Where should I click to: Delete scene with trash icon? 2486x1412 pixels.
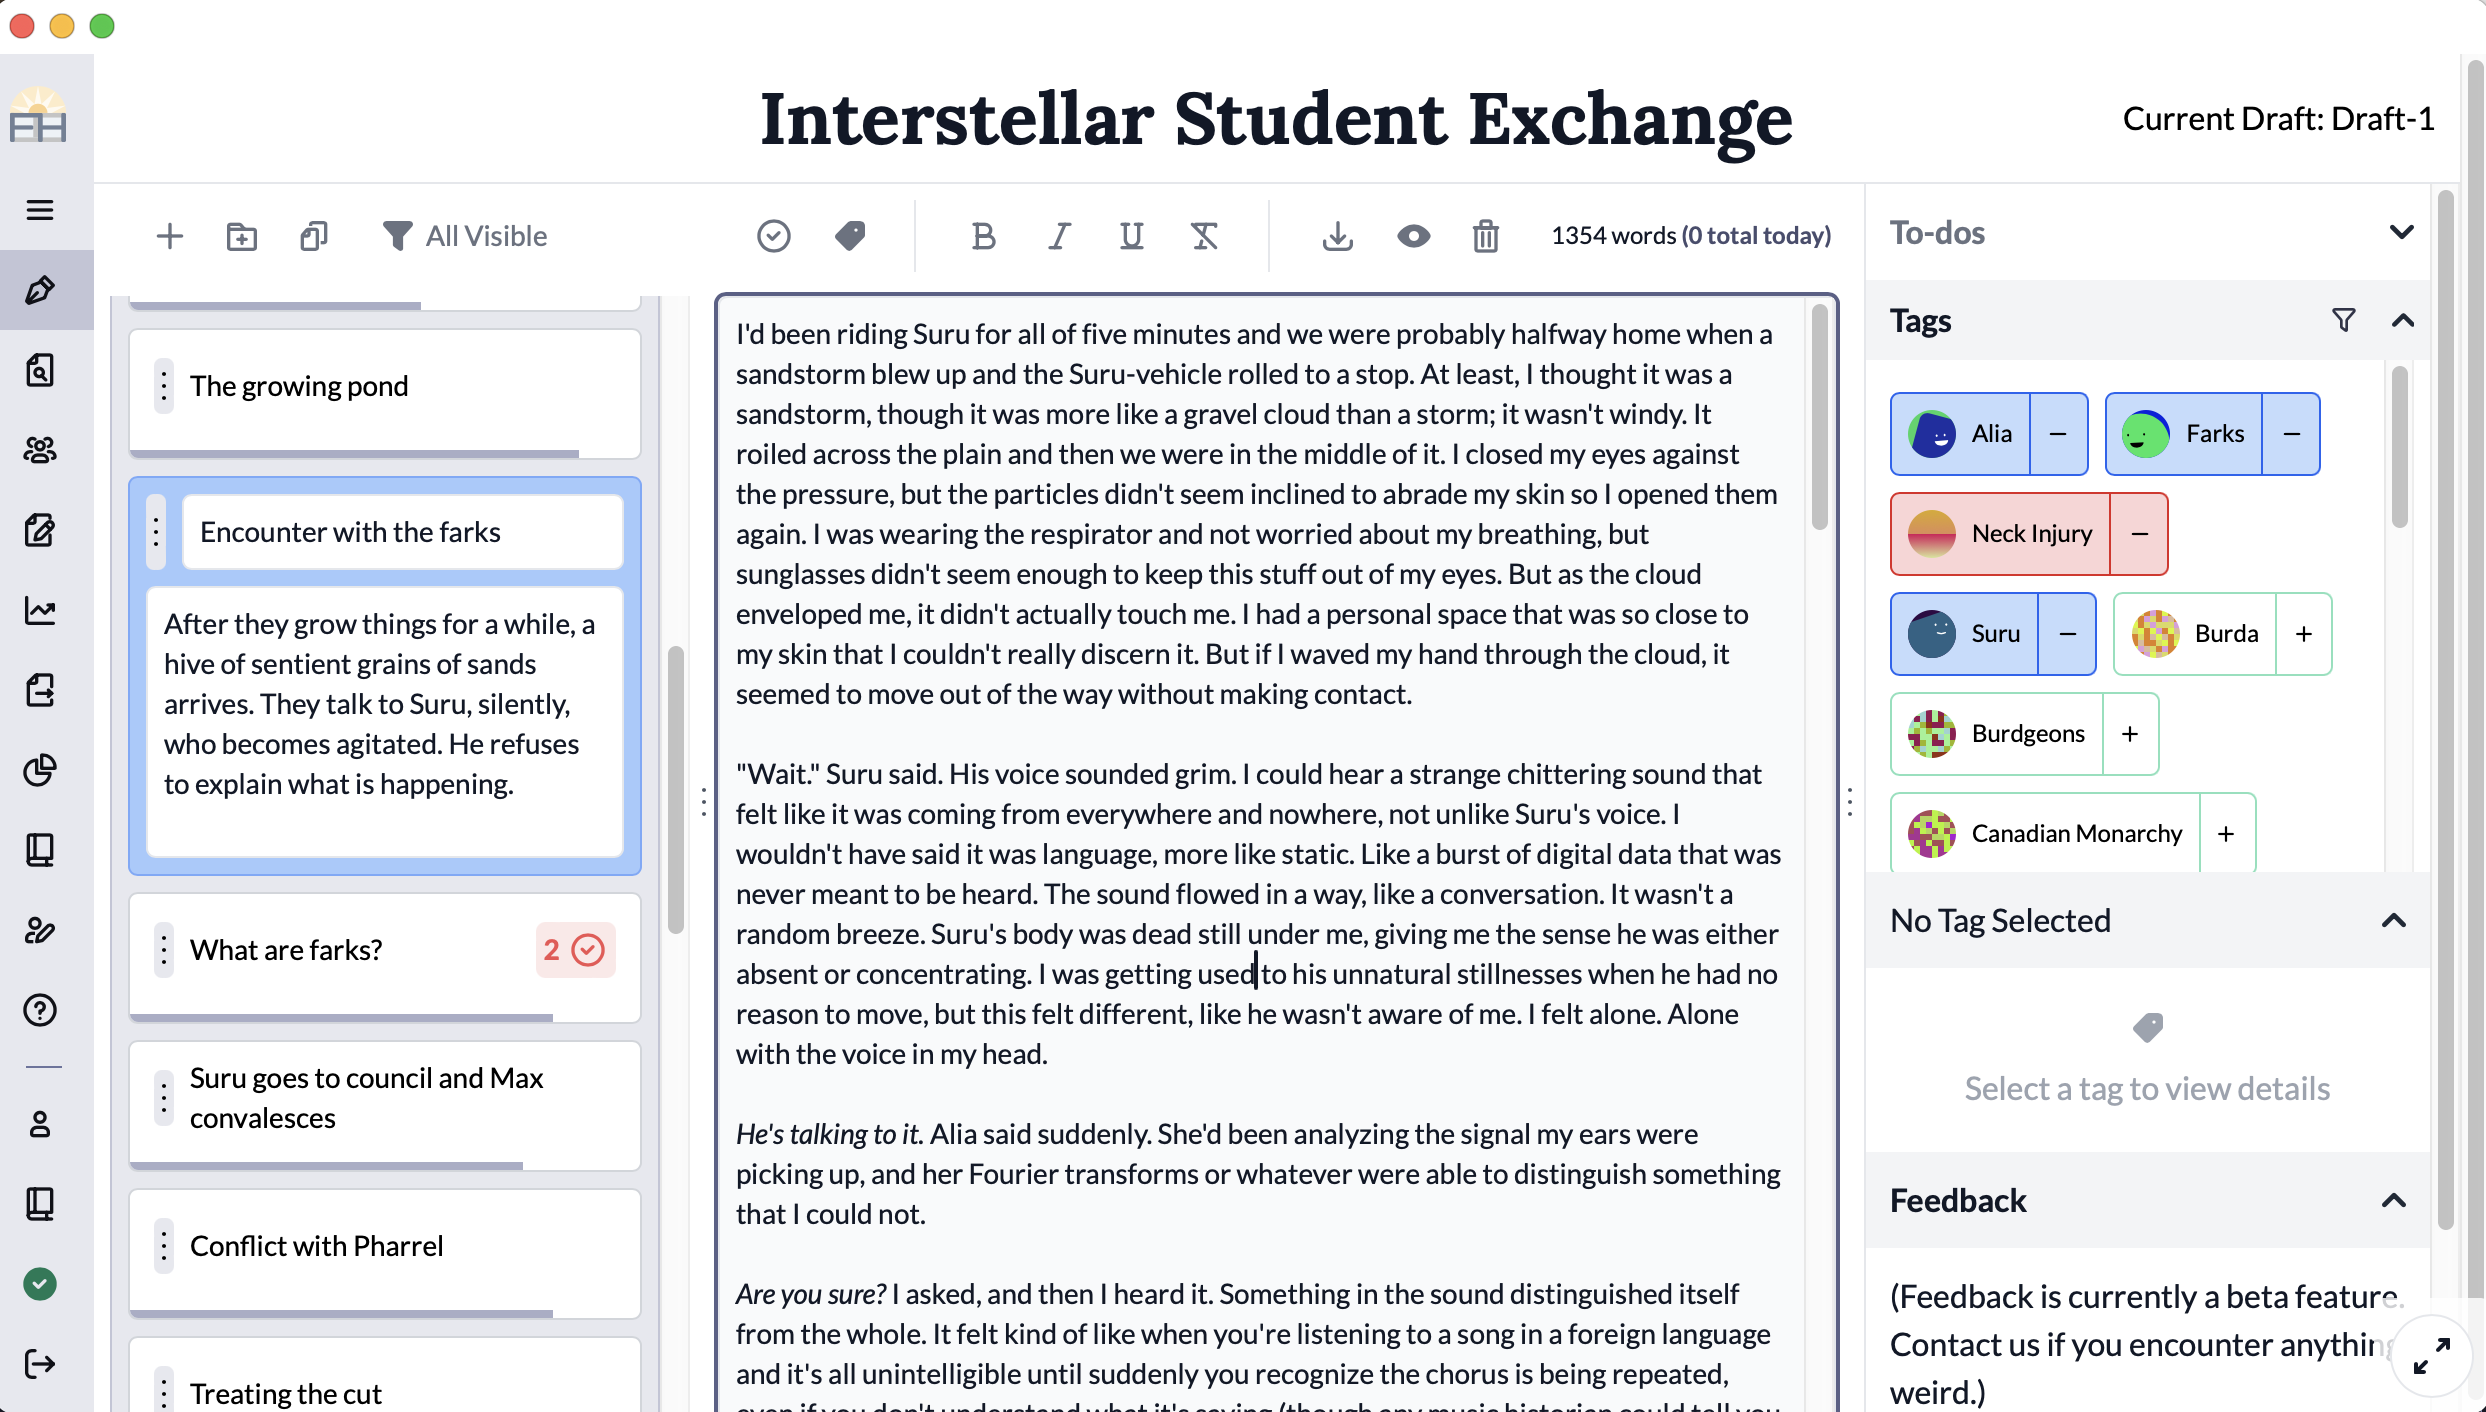point(1486,236)
